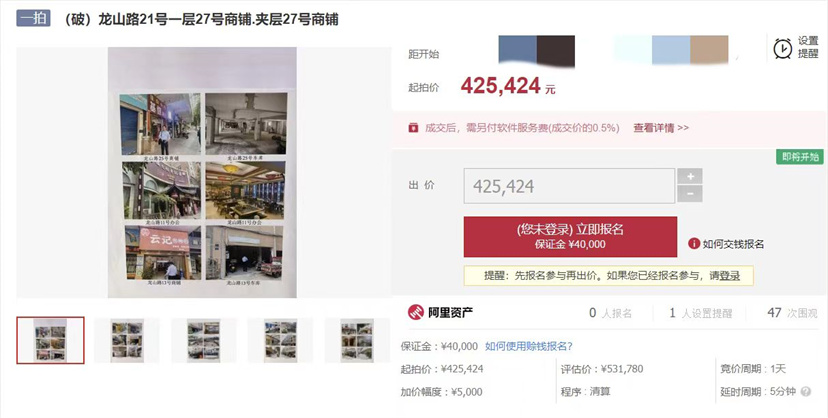The width and height of the screenshot is (828, 418).
Task: Select the fourth photo thumbnail
Action: (280, 340)
